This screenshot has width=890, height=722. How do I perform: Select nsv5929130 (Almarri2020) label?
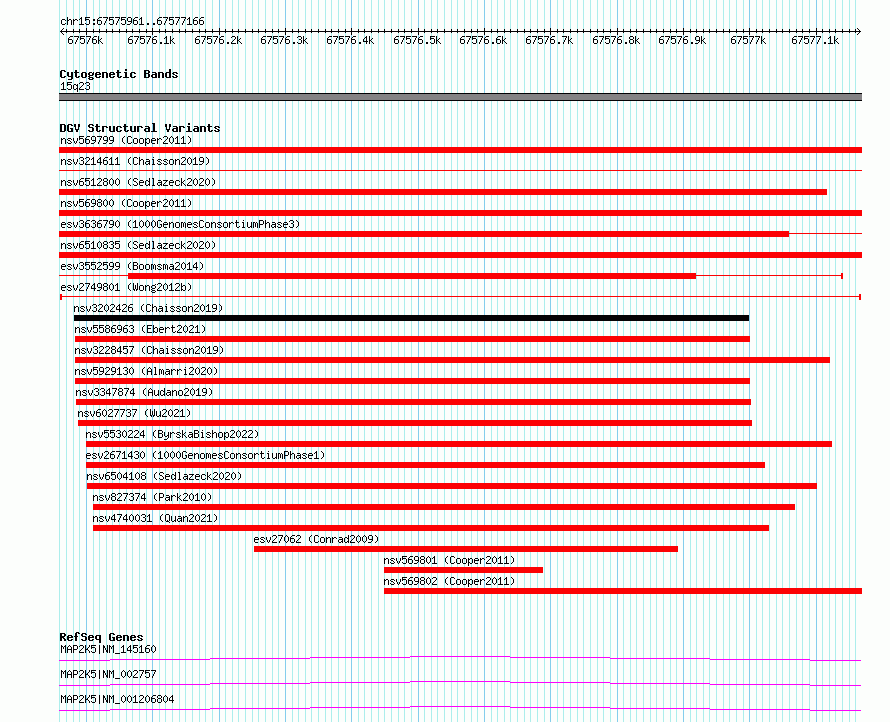coord(146,371)
